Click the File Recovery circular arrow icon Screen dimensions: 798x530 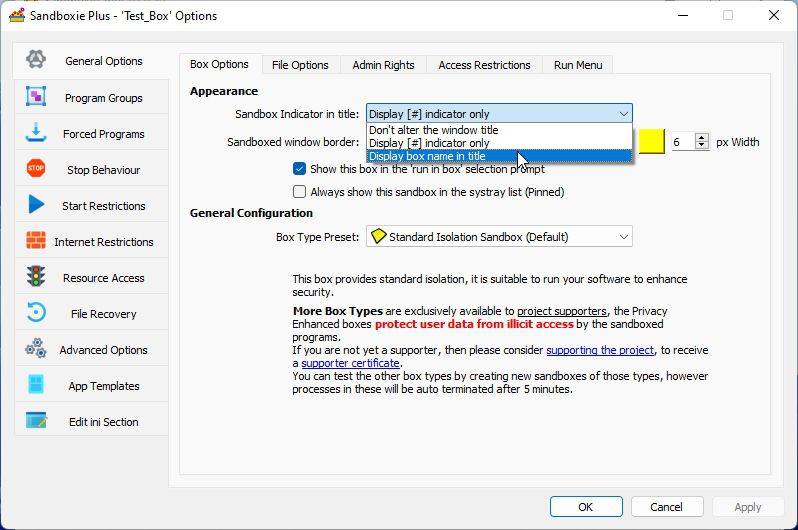pos(36,312)
